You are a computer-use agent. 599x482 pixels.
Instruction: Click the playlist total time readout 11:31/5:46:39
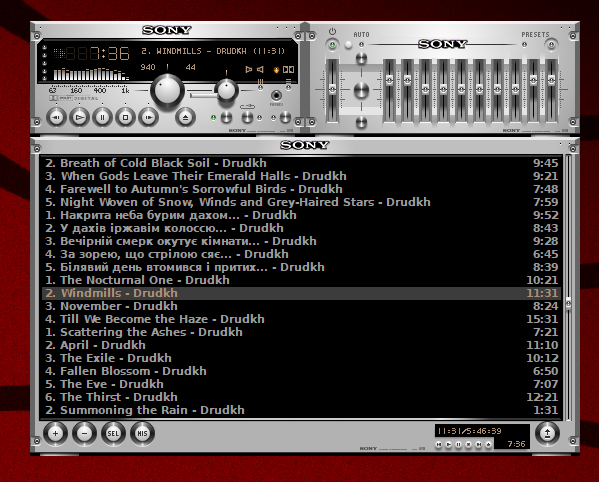pyautogui.click(x=469, y=431)
